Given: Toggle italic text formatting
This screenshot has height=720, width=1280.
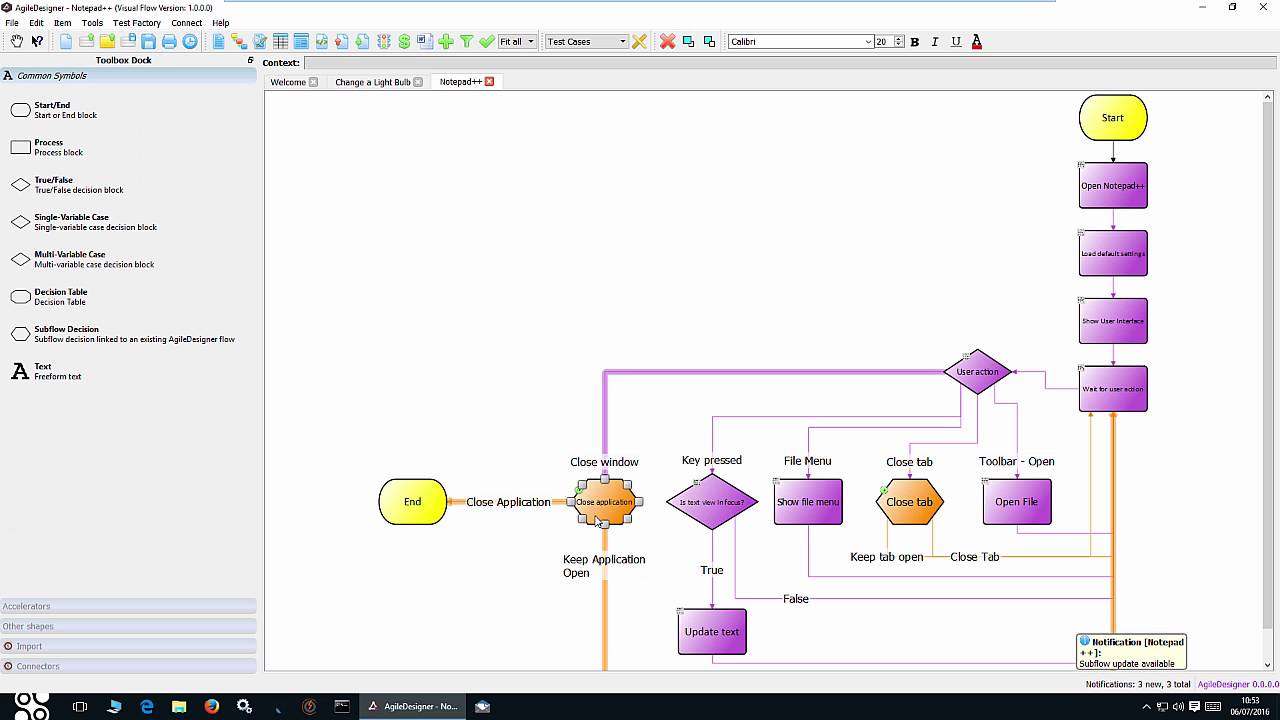Looking at the screenshot, I should pos(935,41).
